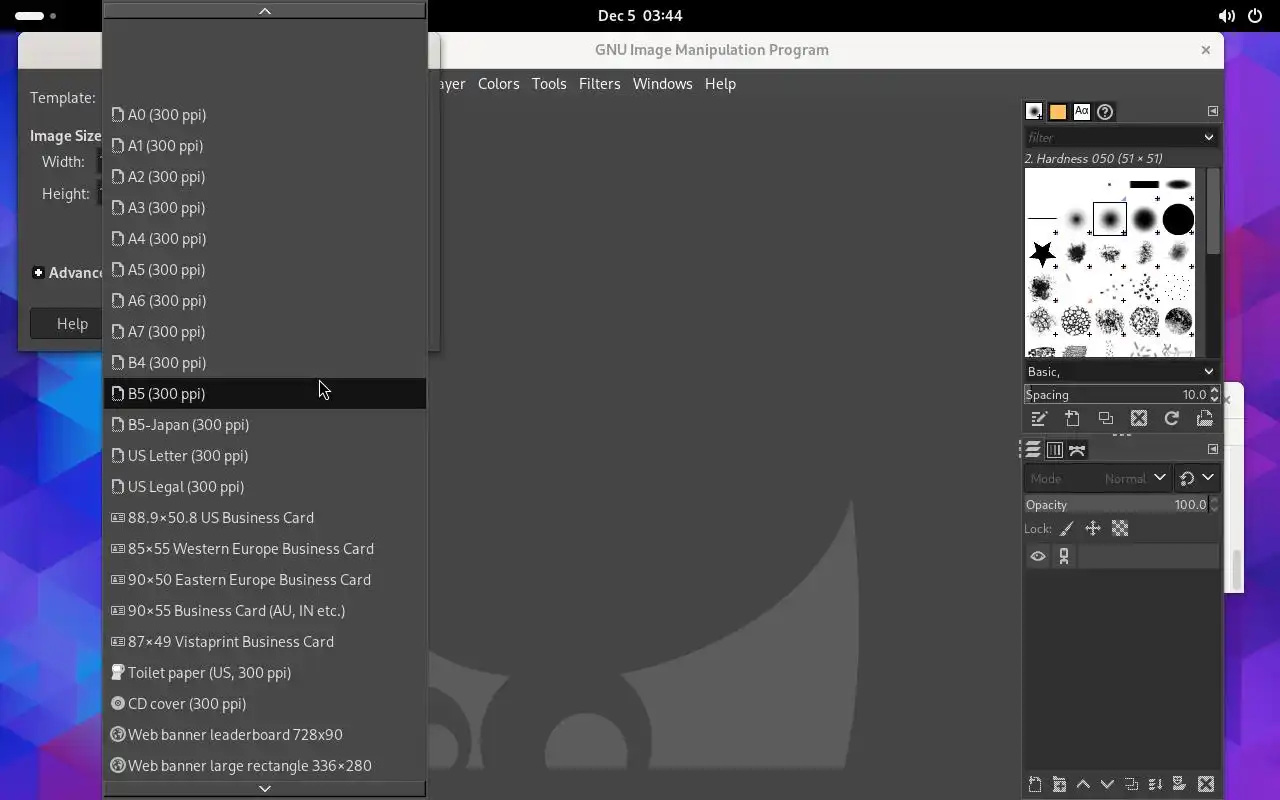The height and width of the screenshot is (800, 1280).
Task: Open the Tools menu
Action: pos(549,84)
